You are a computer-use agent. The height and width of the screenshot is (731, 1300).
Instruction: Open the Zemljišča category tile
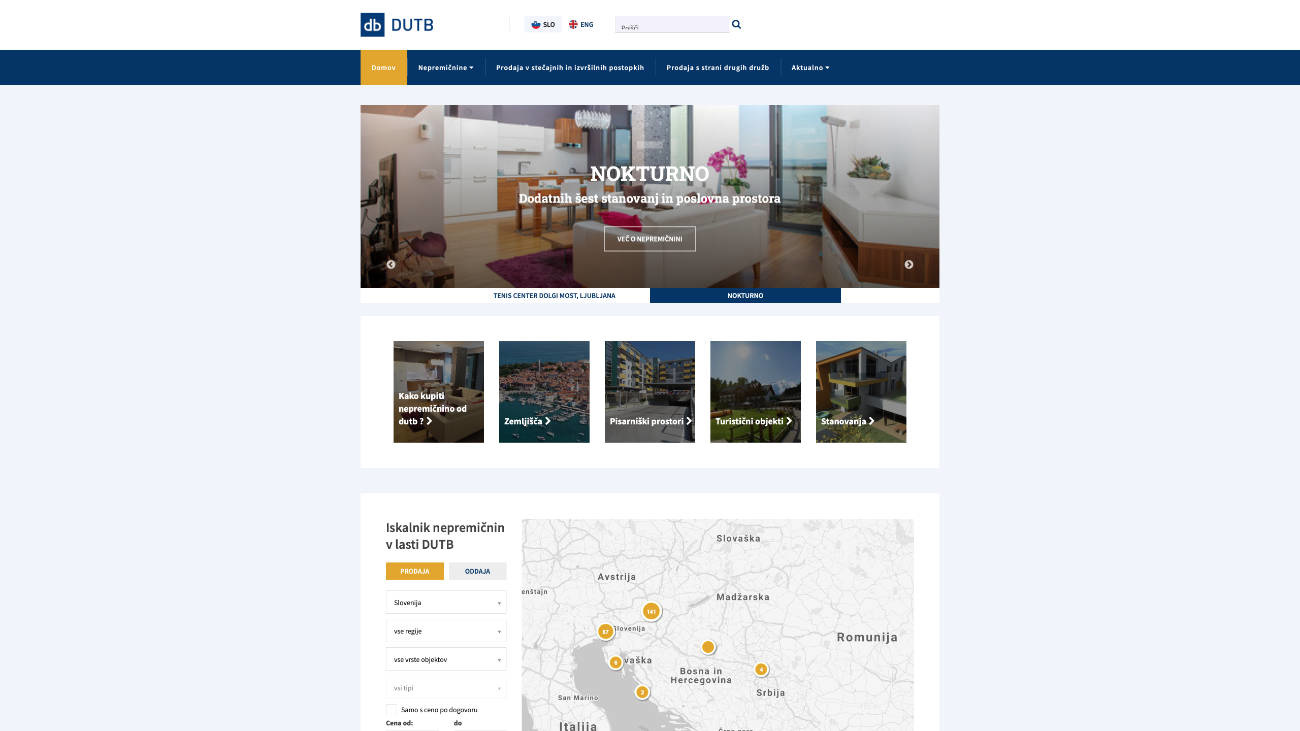tap(544, 392)
